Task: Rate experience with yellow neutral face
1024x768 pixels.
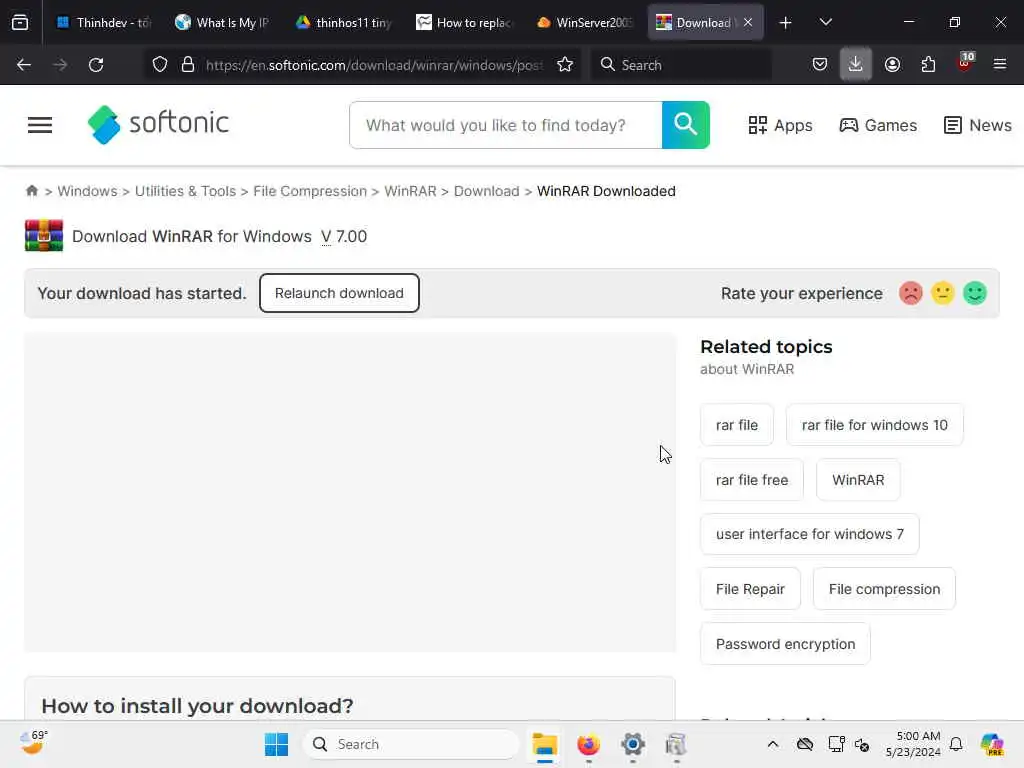Action: point(942,293)
